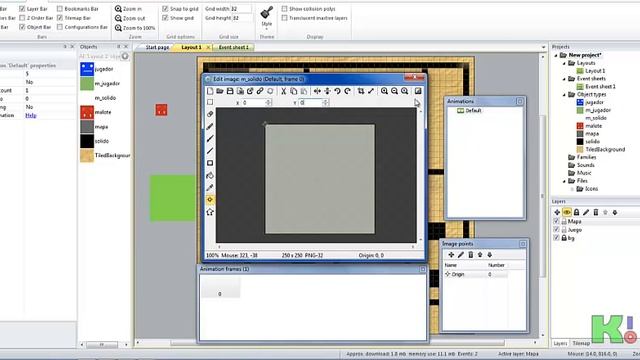Click the image editor zoom in magnifier
Image resolution: width=640 pixels, height=360 pixels.
[x=384, y=91]
